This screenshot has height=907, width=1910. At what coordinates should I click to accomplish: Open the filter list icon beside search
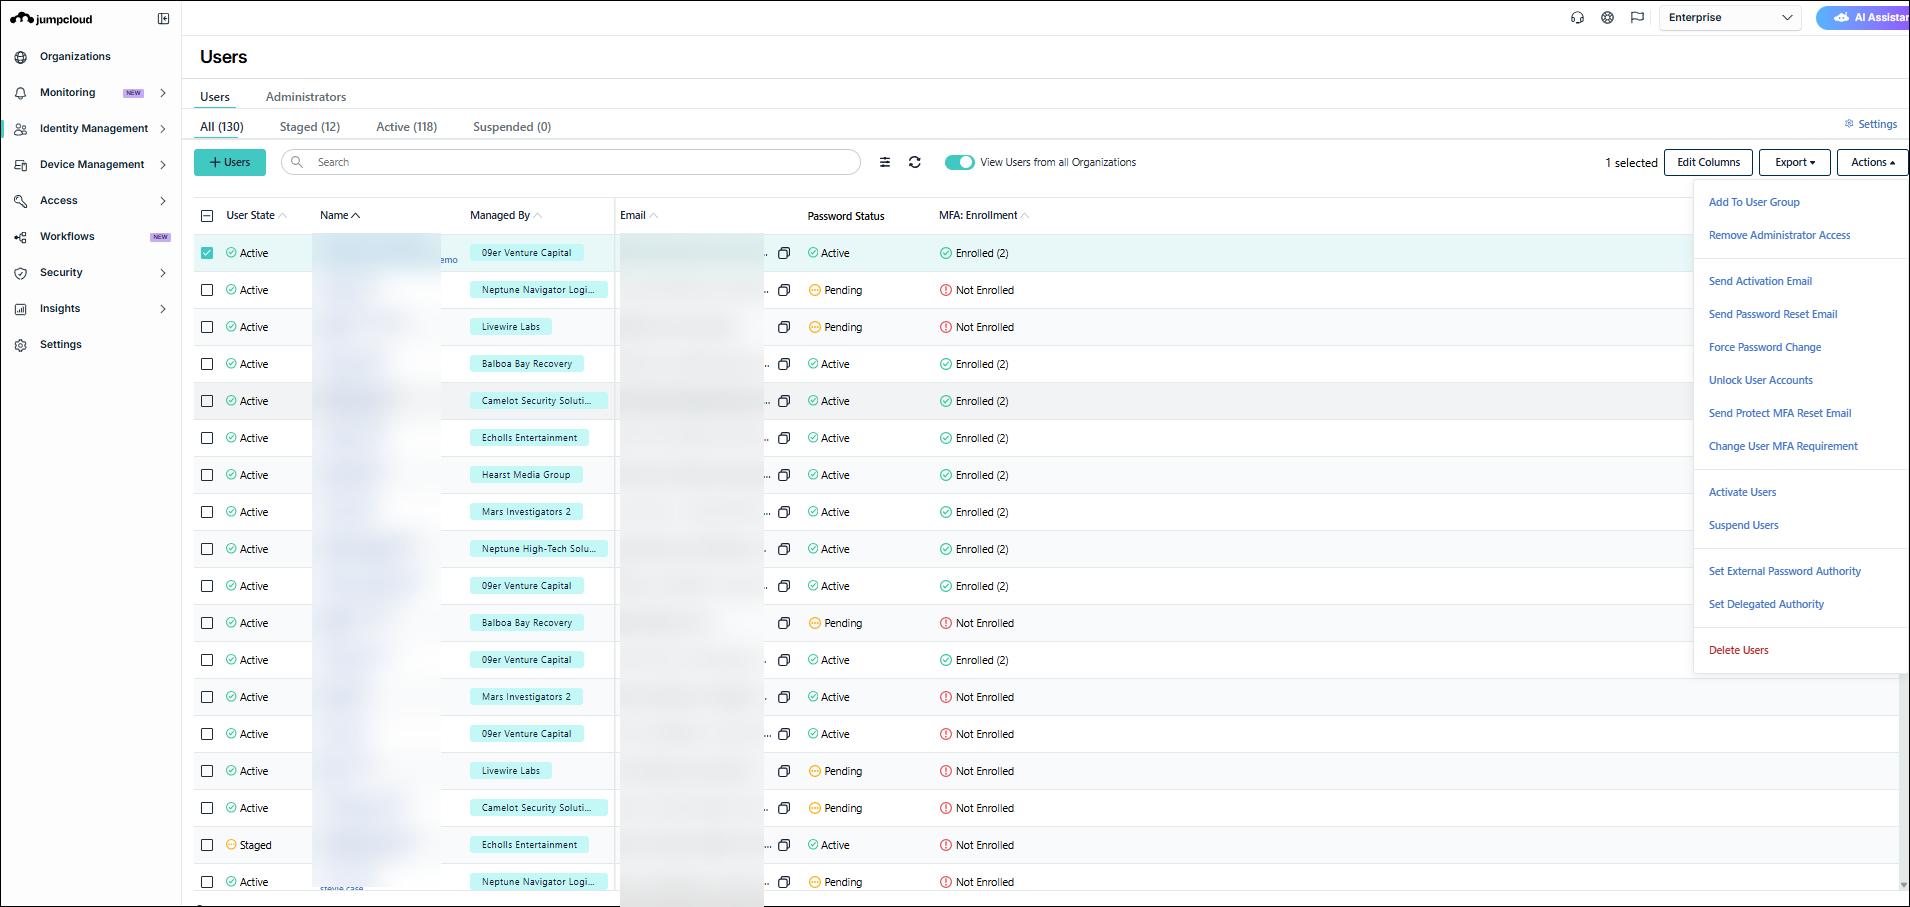885,162
